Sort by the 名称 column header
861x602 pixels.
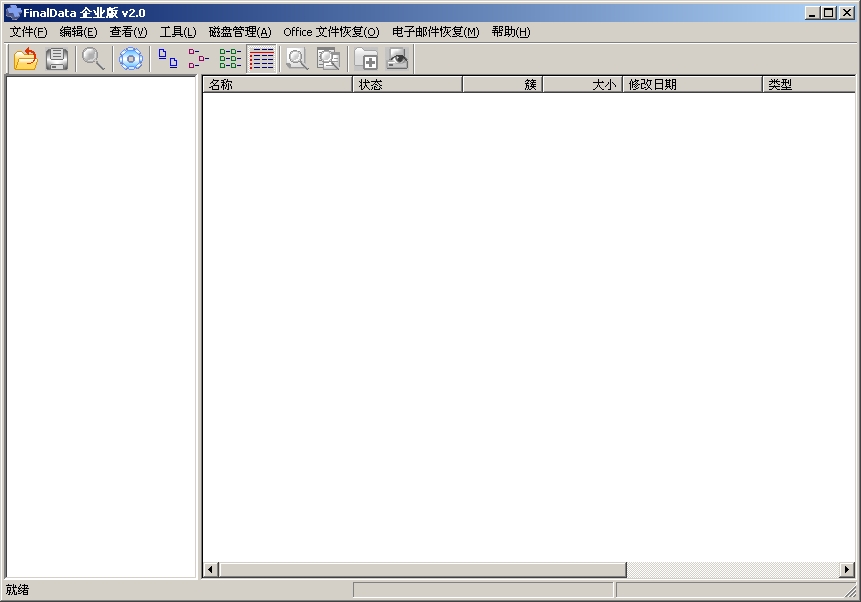tap(277, 85)
